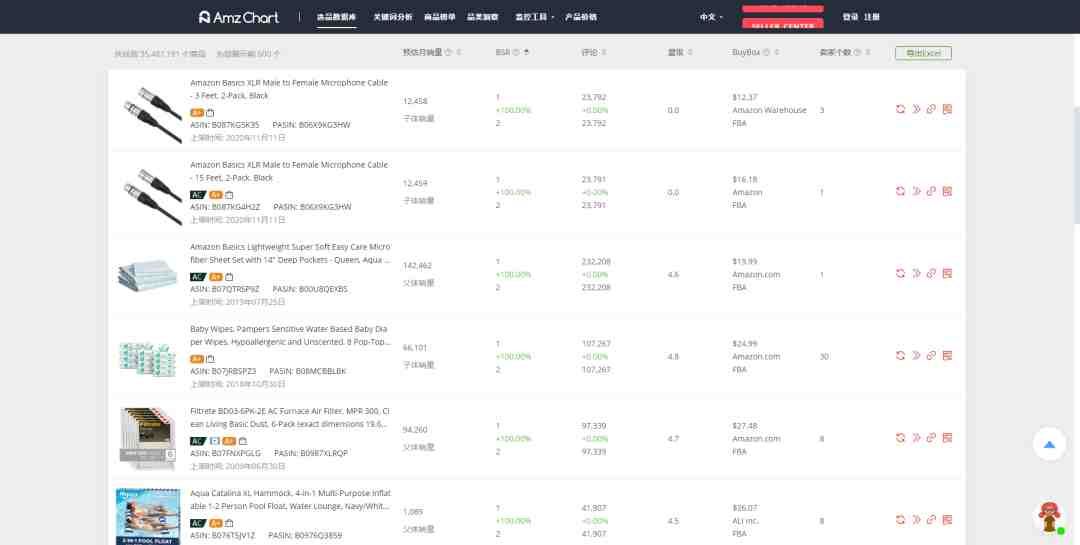Click link icon in Aqua Catalina Hammock row

click(x=931, y=519)
